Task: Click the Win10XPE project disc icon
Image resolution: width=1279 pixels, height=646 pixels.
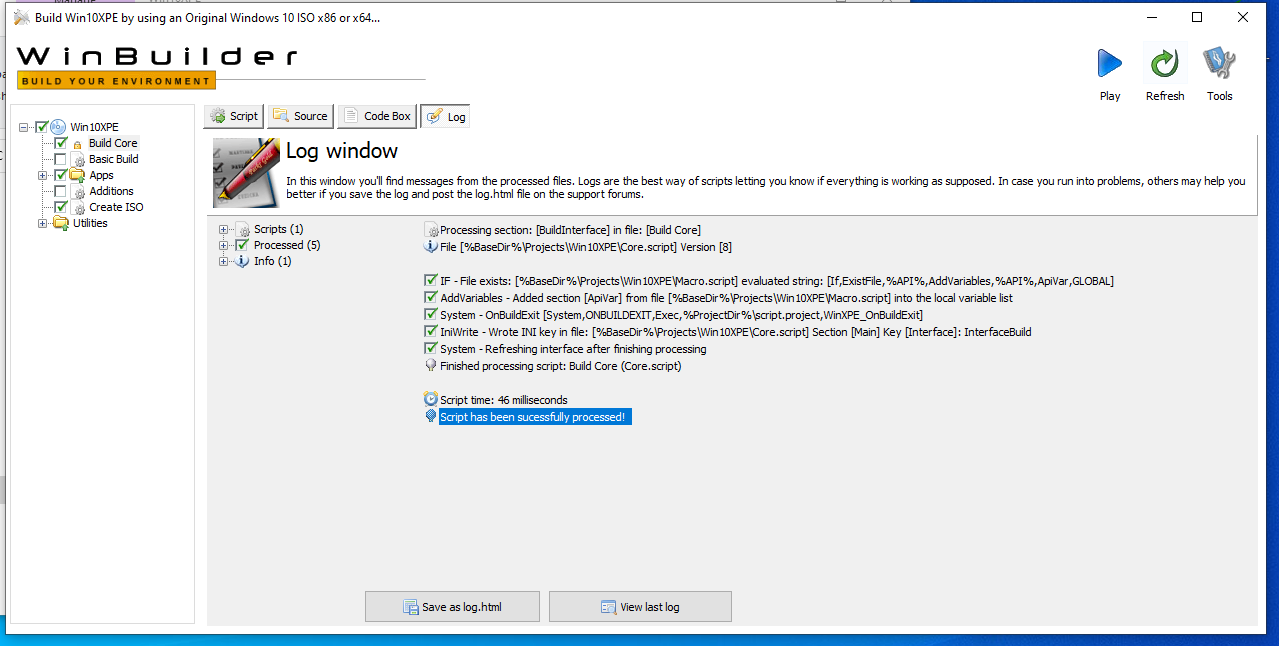Action: 58,127
